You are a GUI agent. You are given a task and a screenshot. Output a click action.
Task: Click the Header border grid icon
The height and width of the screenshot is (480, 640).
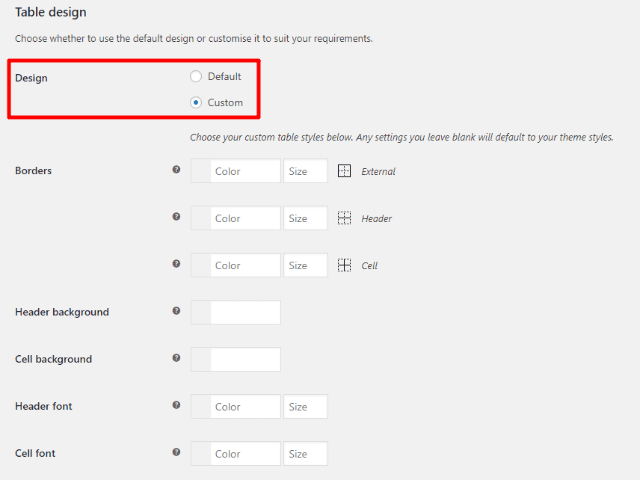(x=345, y=218)
